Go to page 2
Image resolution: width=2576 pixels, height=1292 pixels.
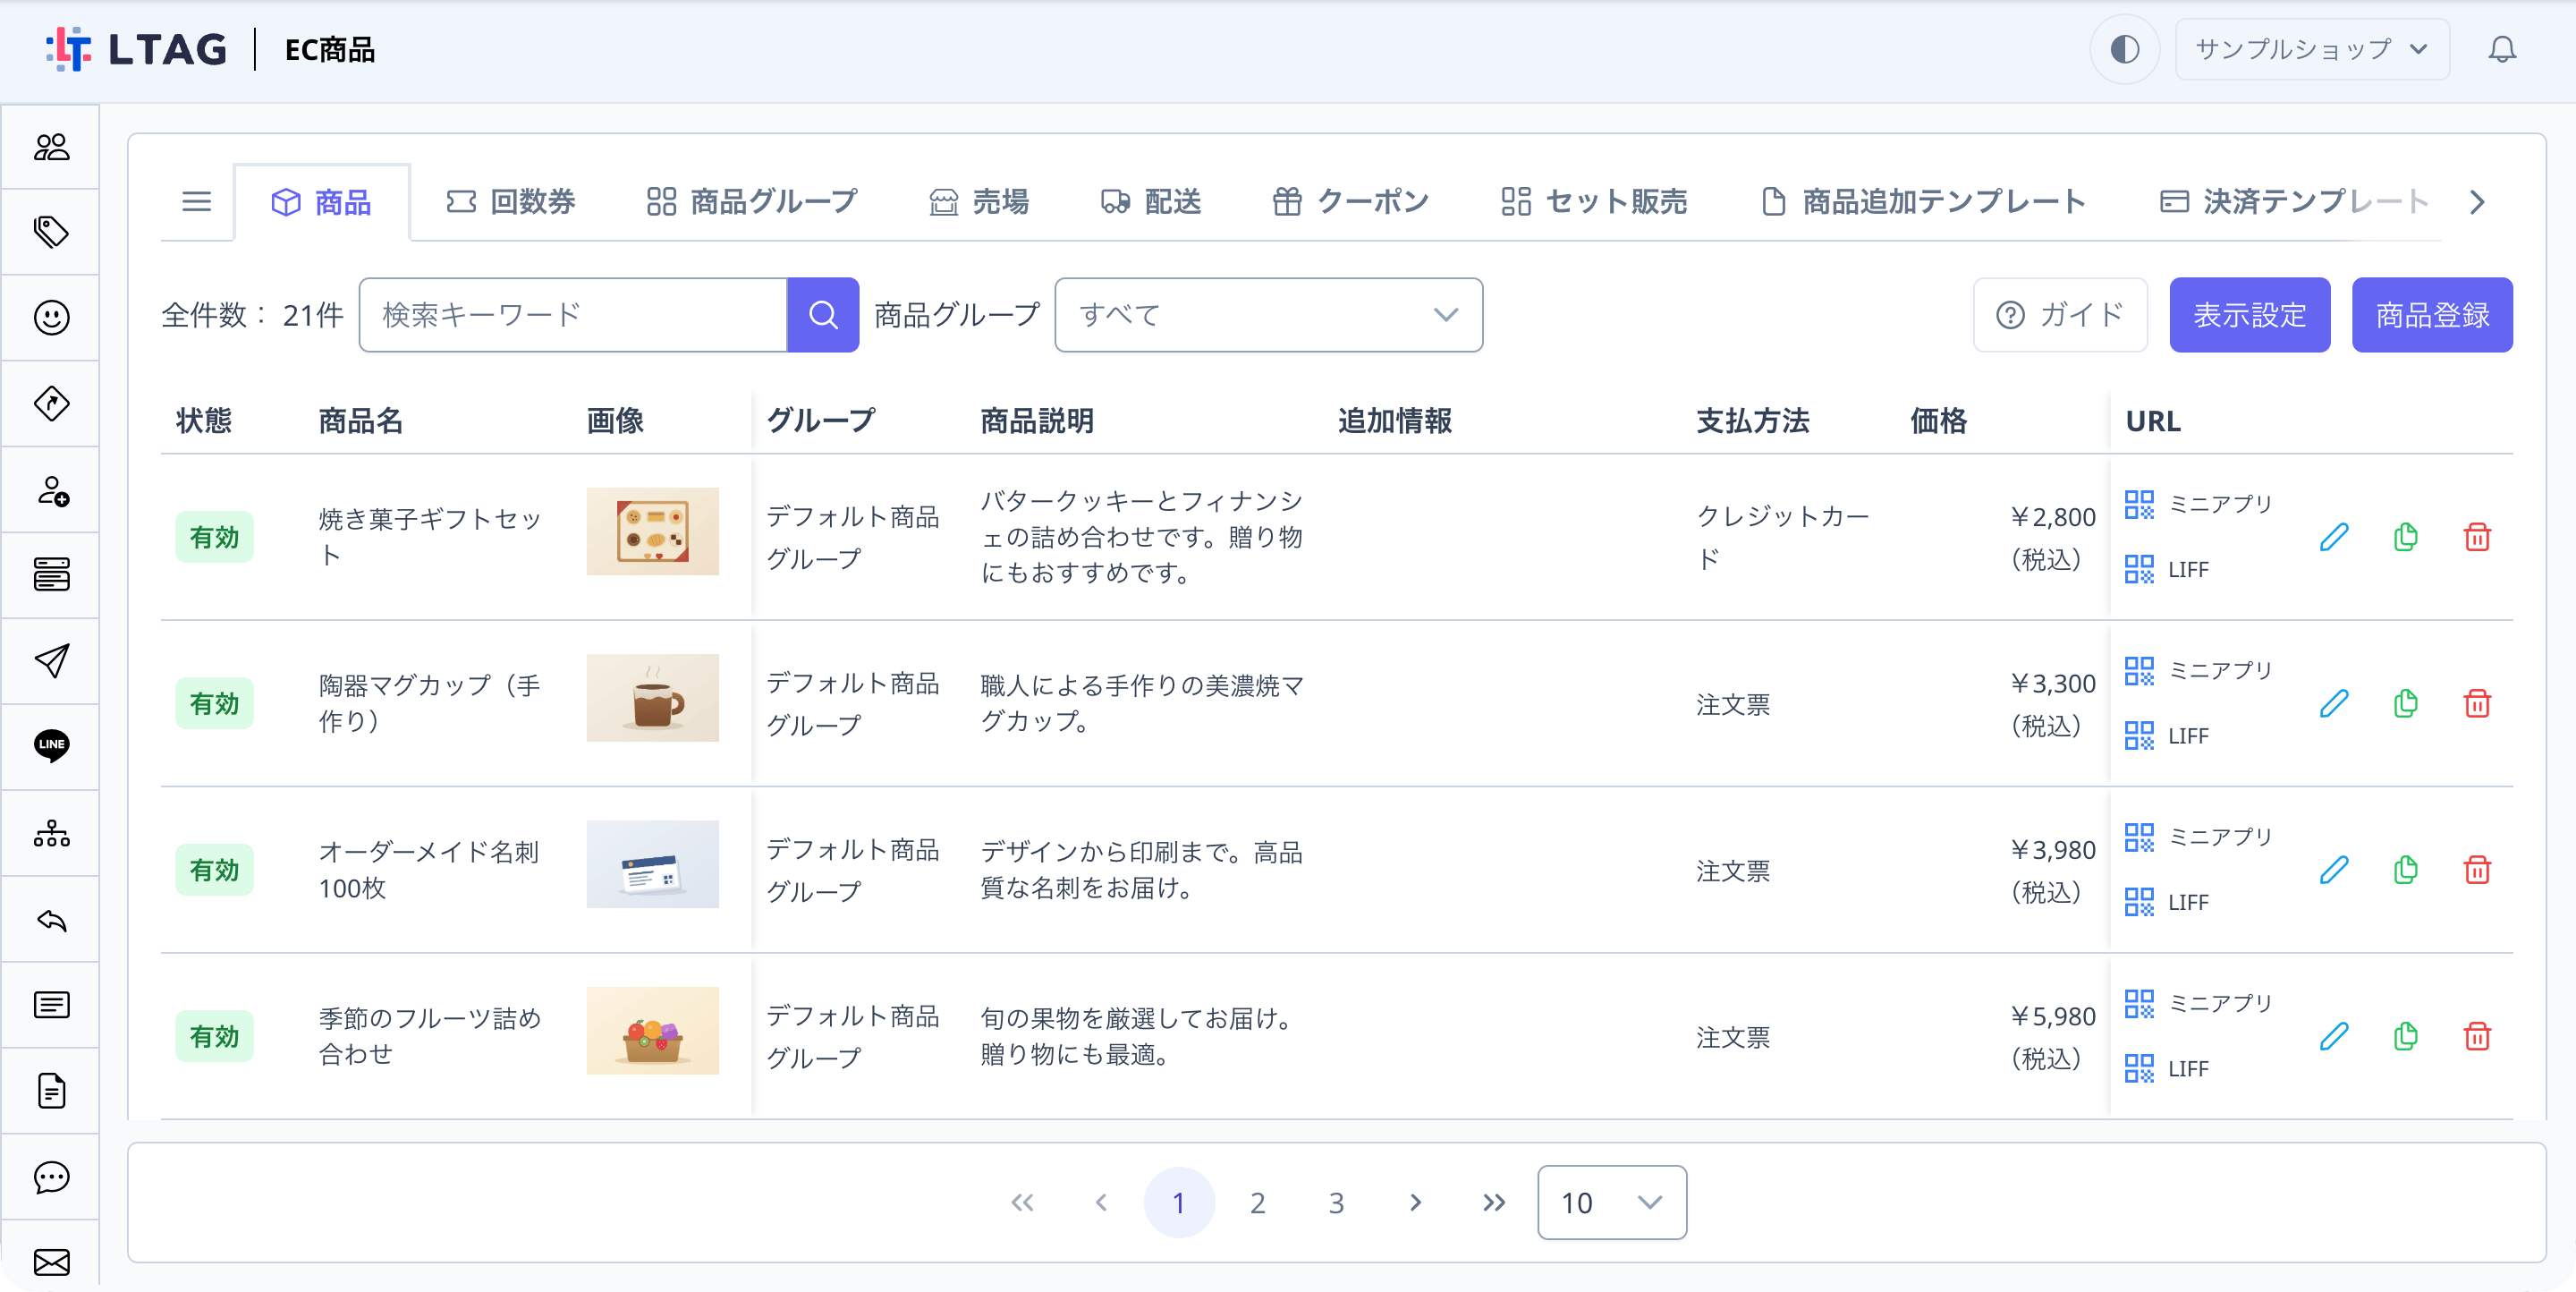click(1258, 1203)
